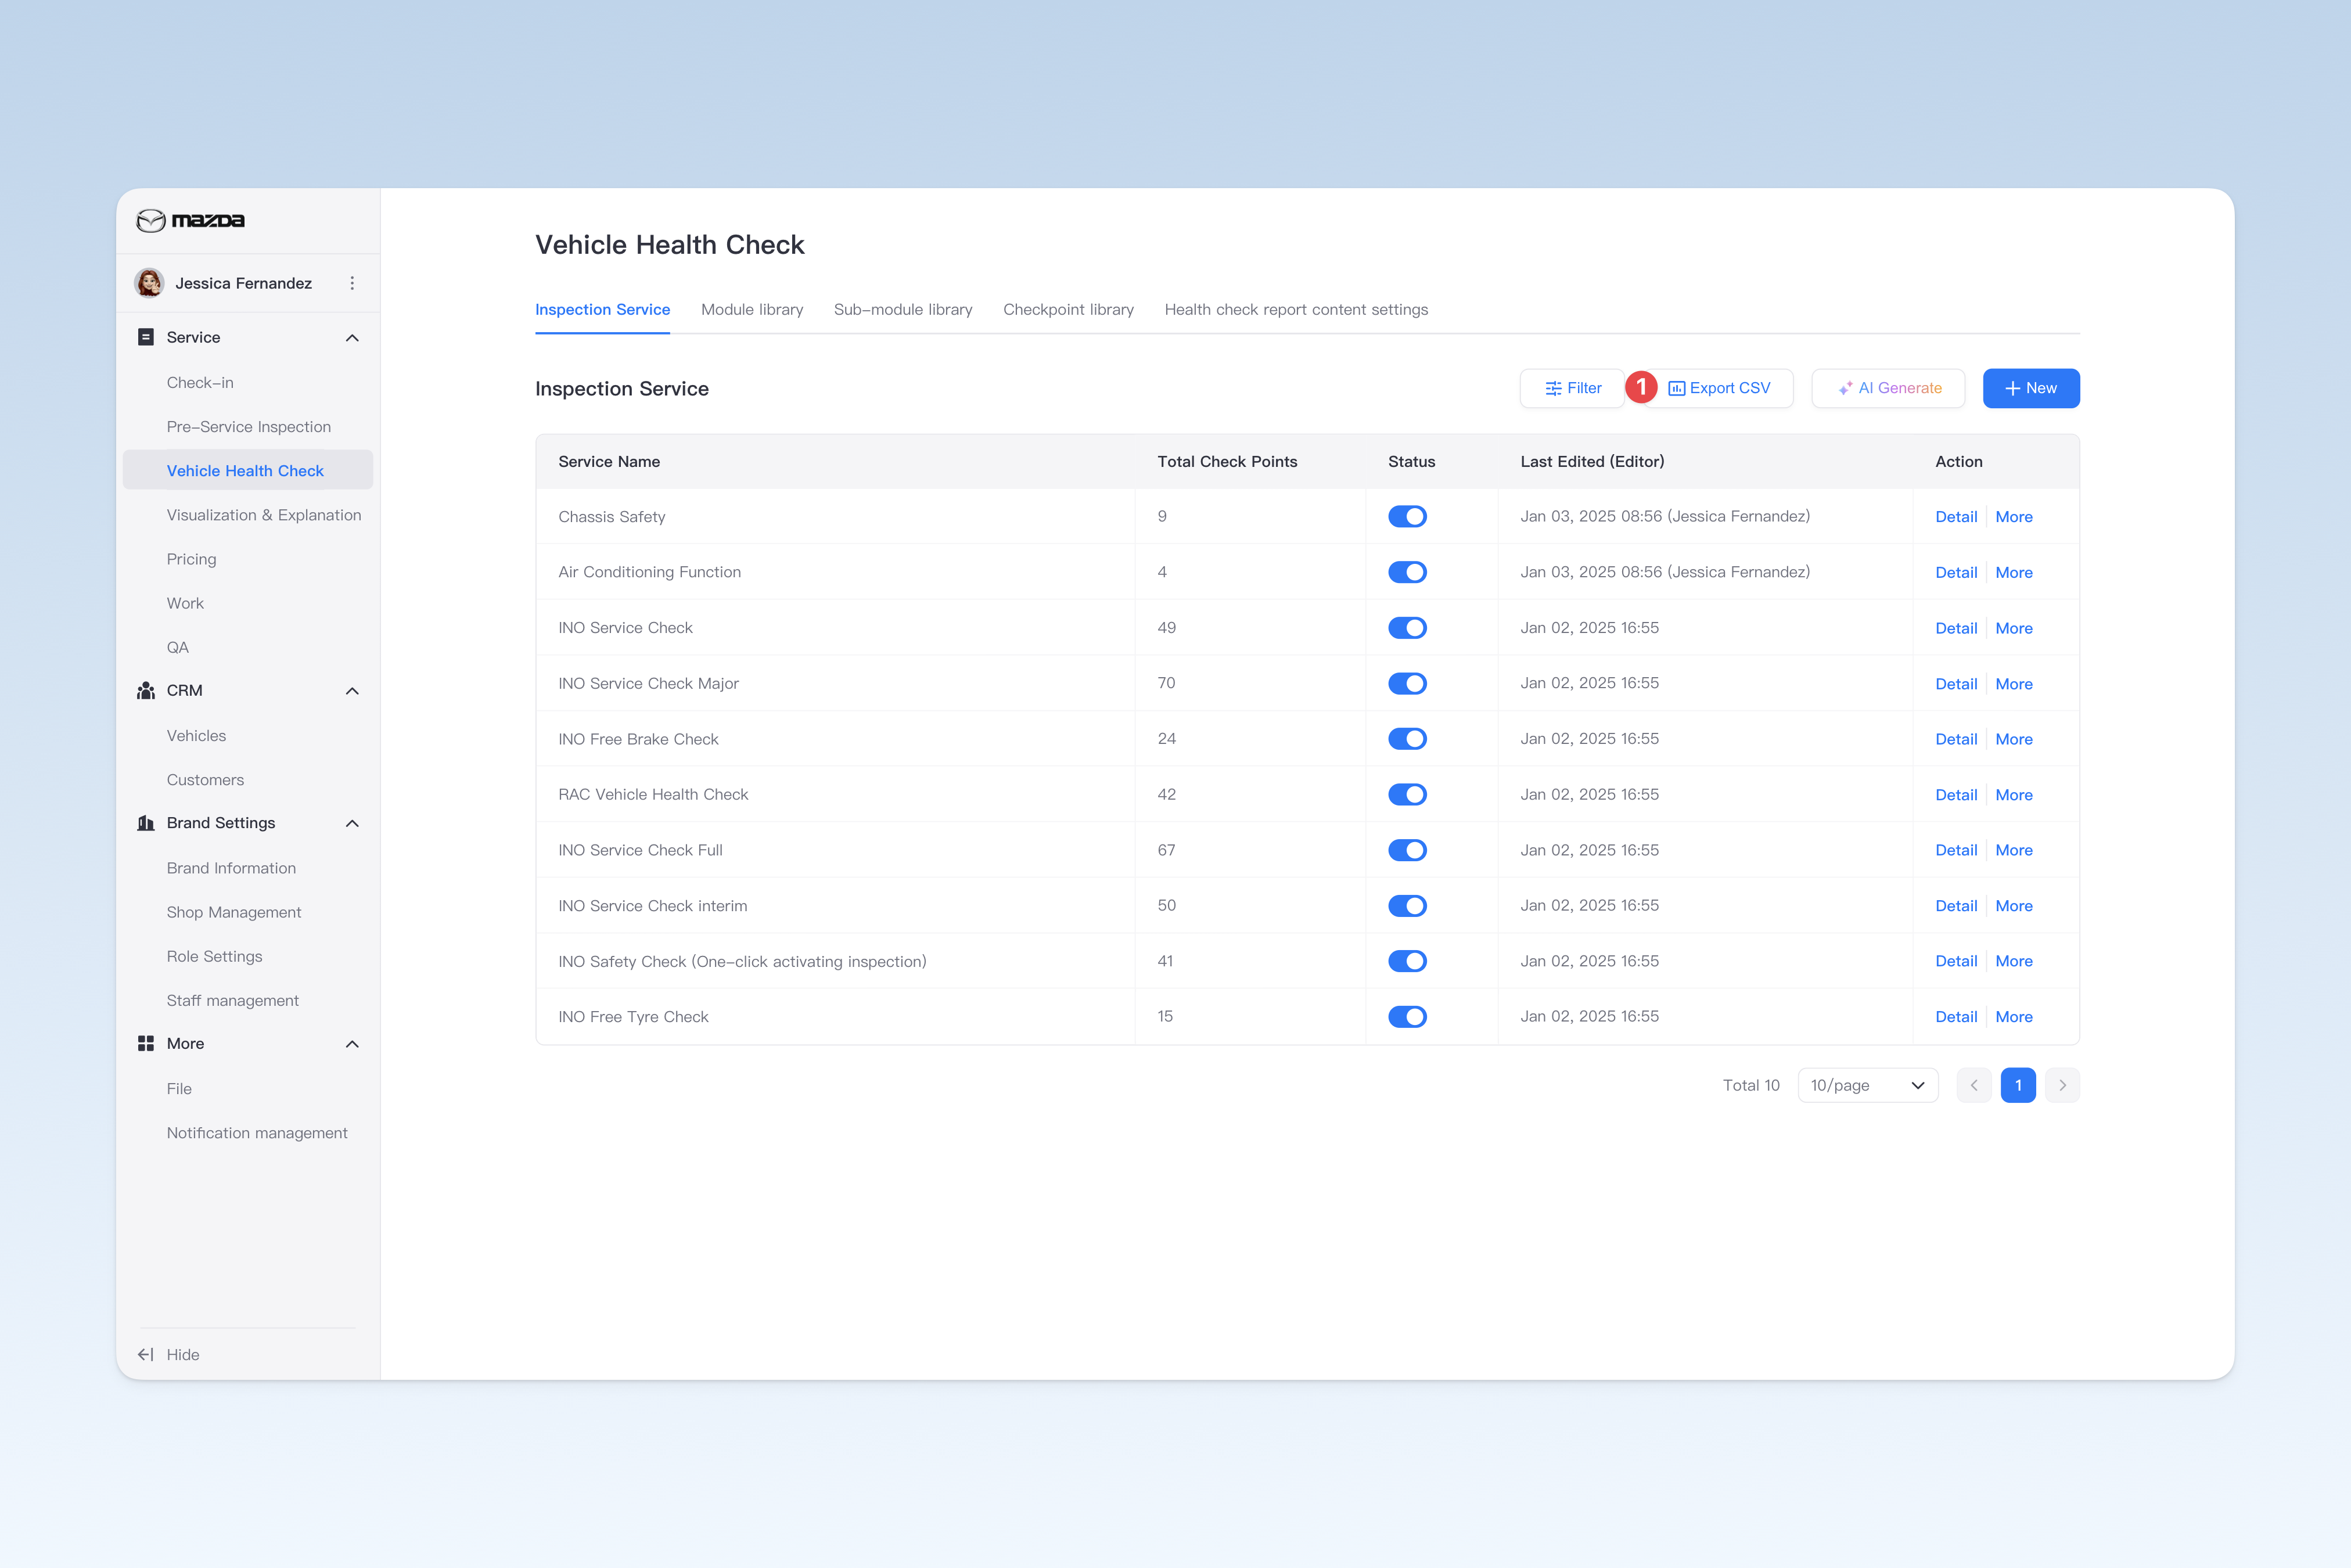
Task: Collapse the Brand Settings section chevron
Action: pyautogui.click(x=352, y=823)
